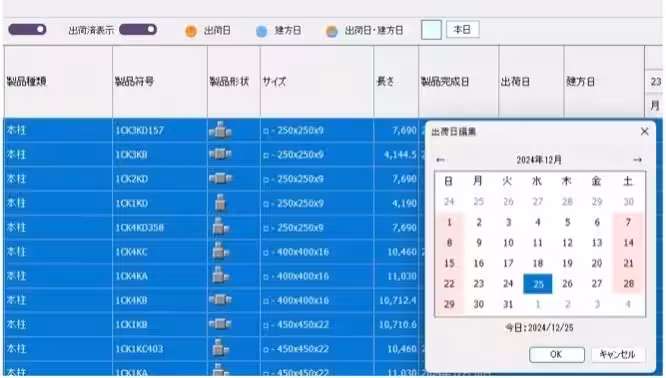Click the length value 4,144.5
The height and width of the screenshot is (378, 666).
400,155
